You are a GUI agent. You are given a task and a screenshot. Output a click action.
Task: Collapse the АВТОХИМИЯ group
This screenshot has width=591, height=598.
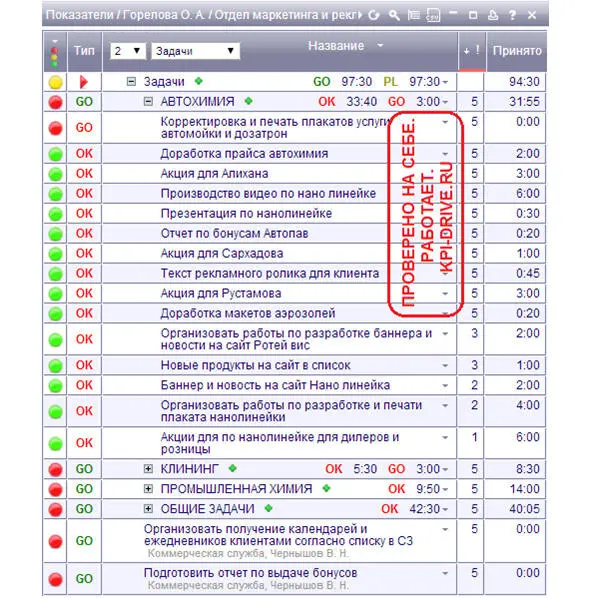tap(148, 101)
